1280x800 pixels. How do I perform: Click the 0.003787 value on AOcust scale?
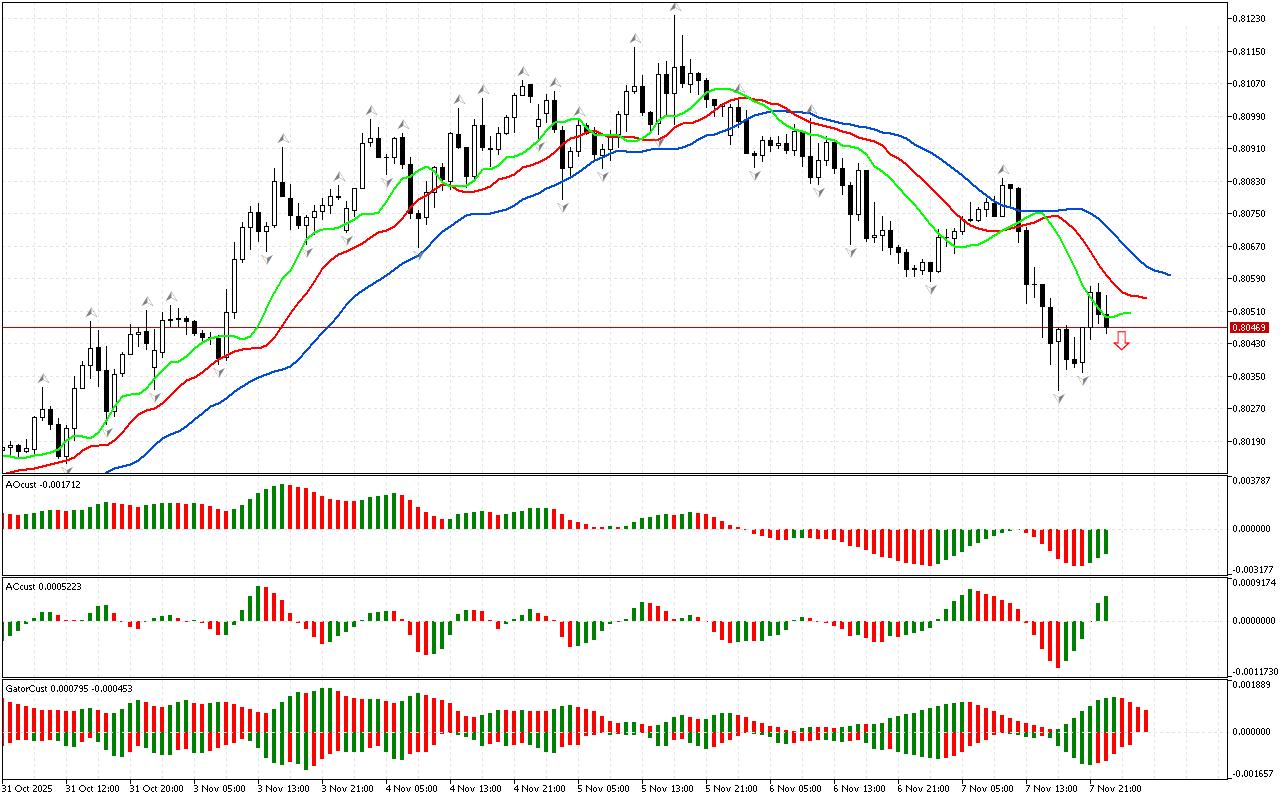point(1250,481)
